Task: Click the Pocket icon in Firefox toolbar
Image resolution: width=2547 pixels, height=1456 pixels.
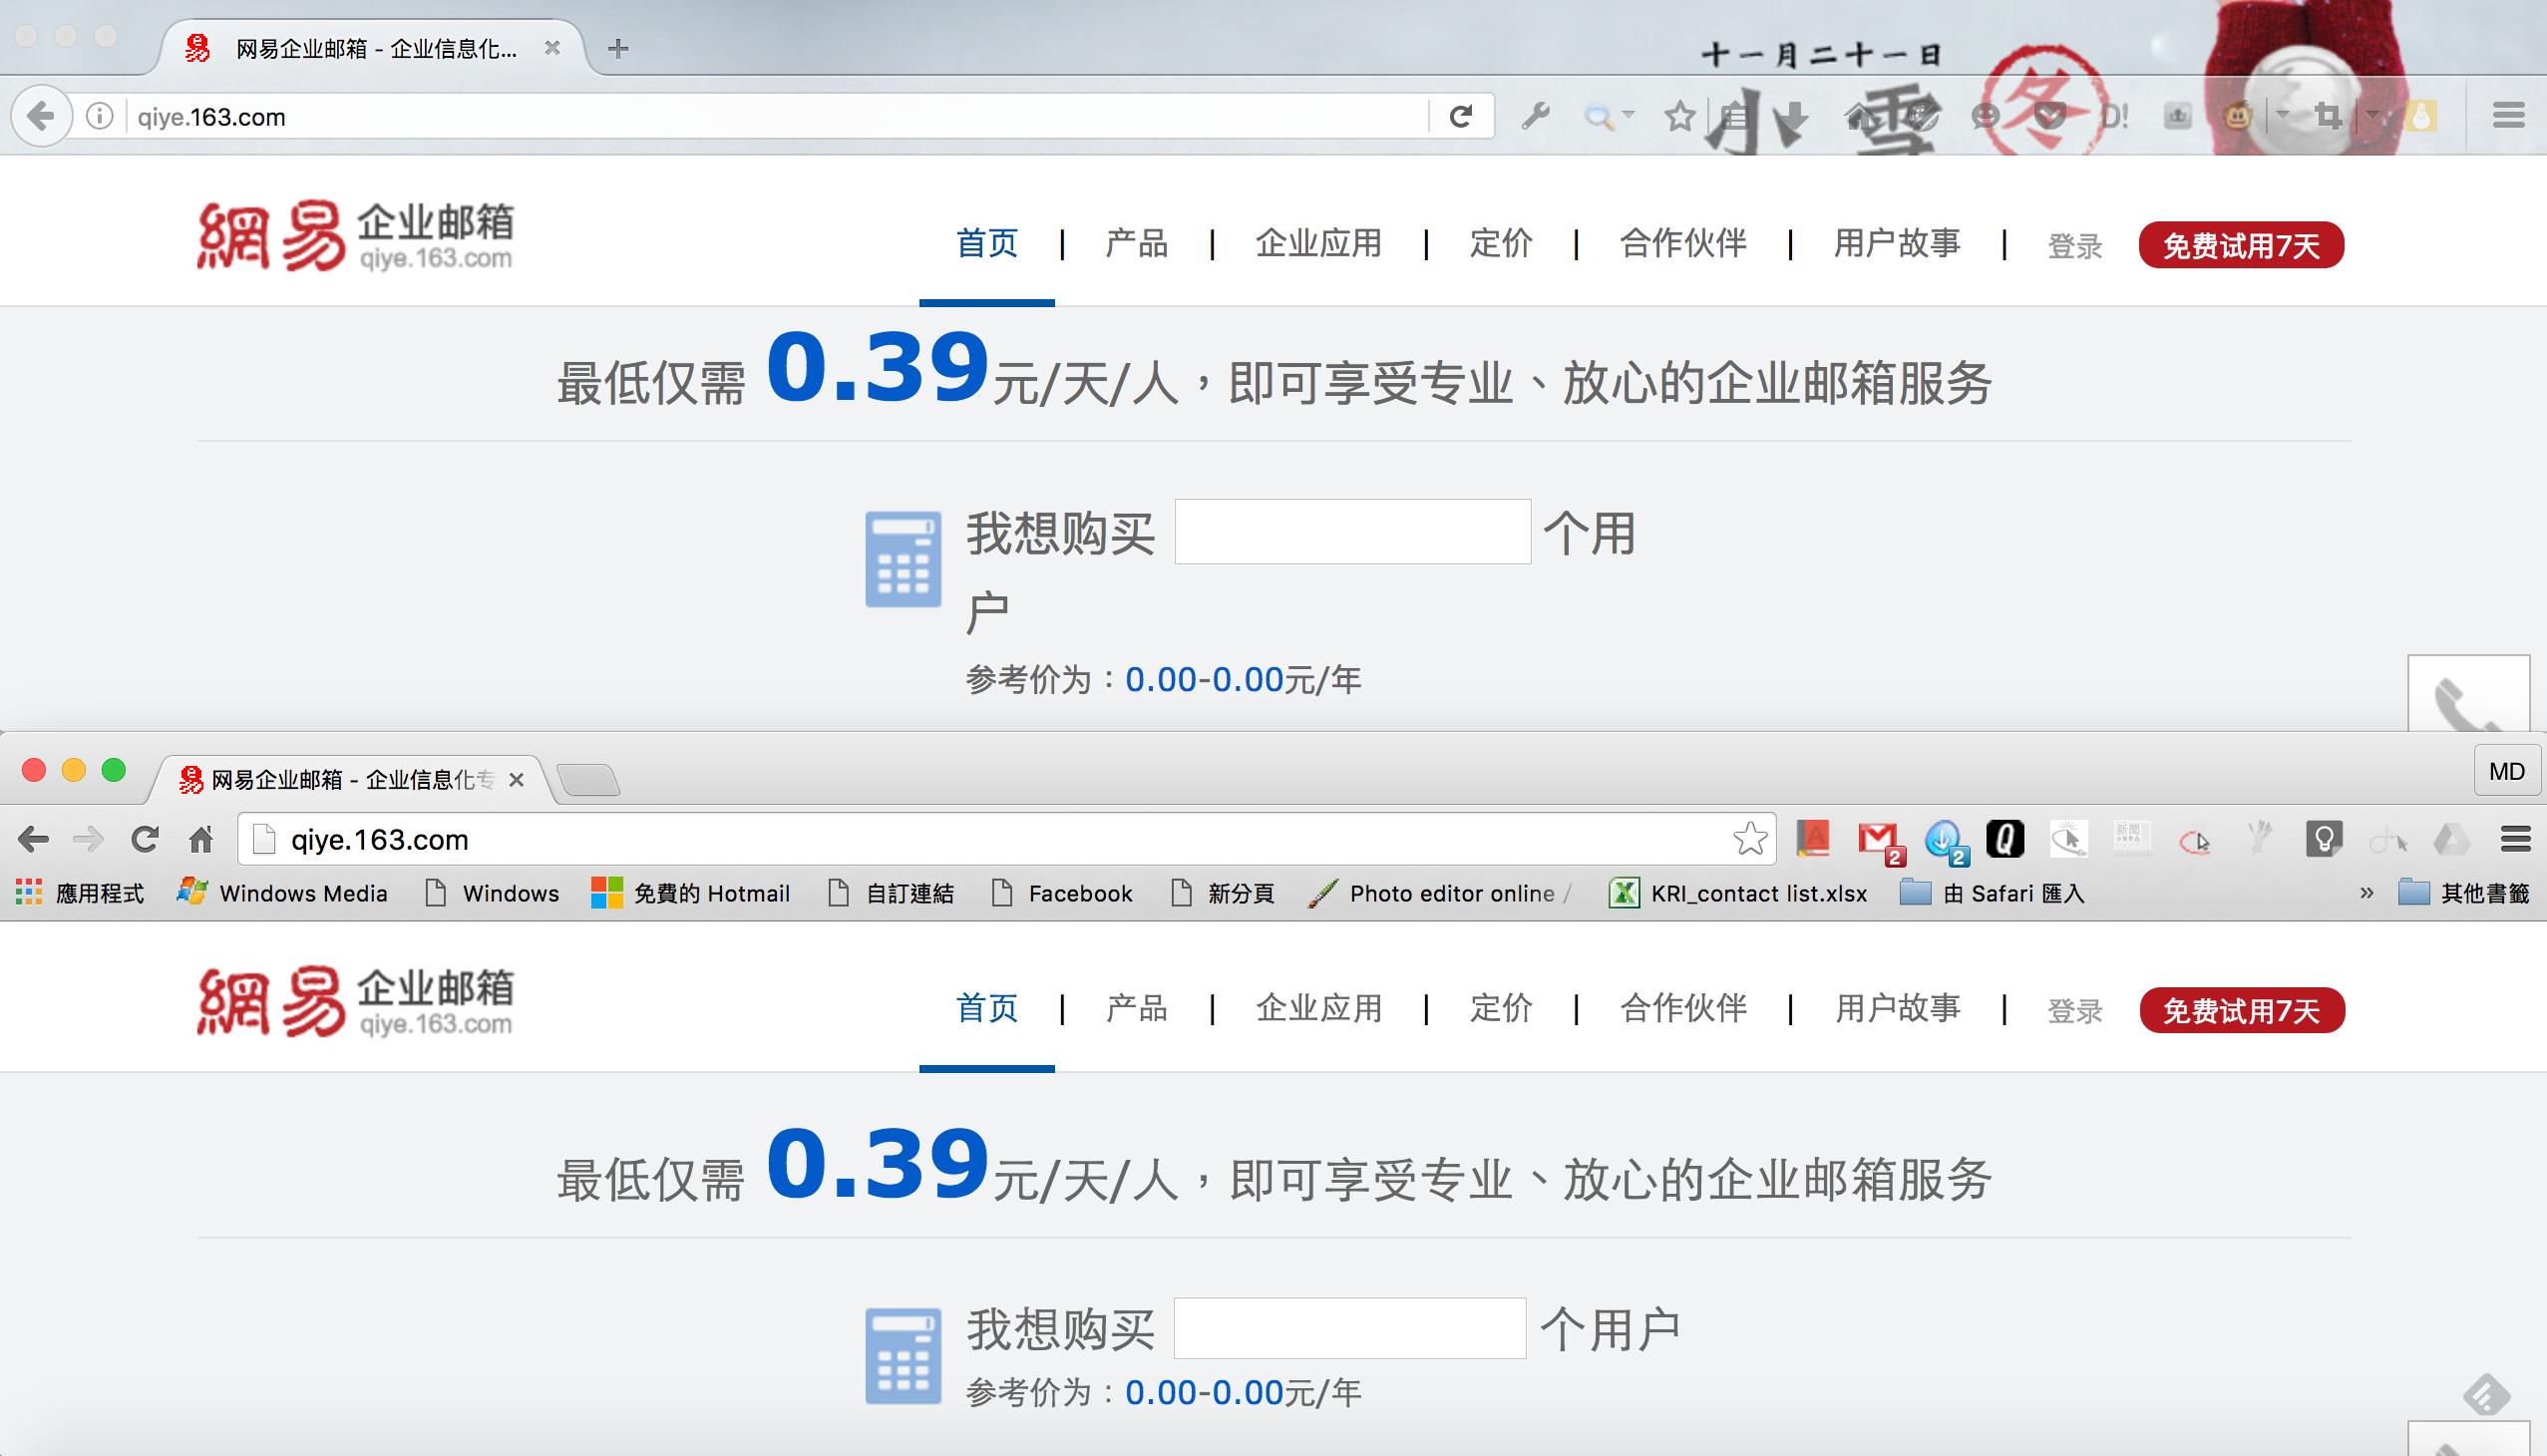Action: pos(2050,117)
